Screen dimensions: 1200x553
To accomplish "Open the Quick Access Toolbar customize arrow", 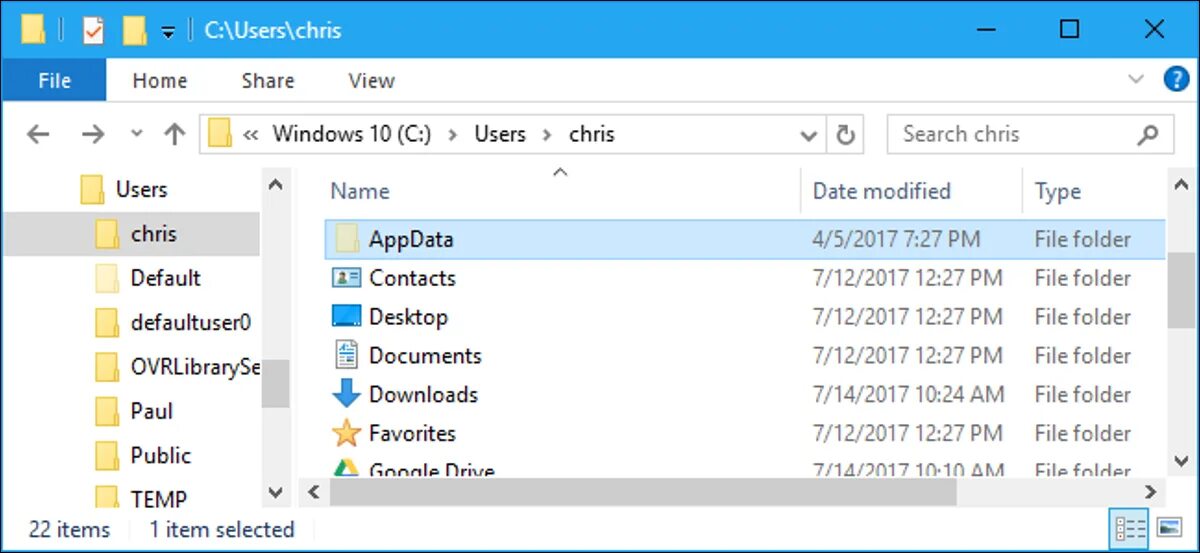I will pos(168,32).
